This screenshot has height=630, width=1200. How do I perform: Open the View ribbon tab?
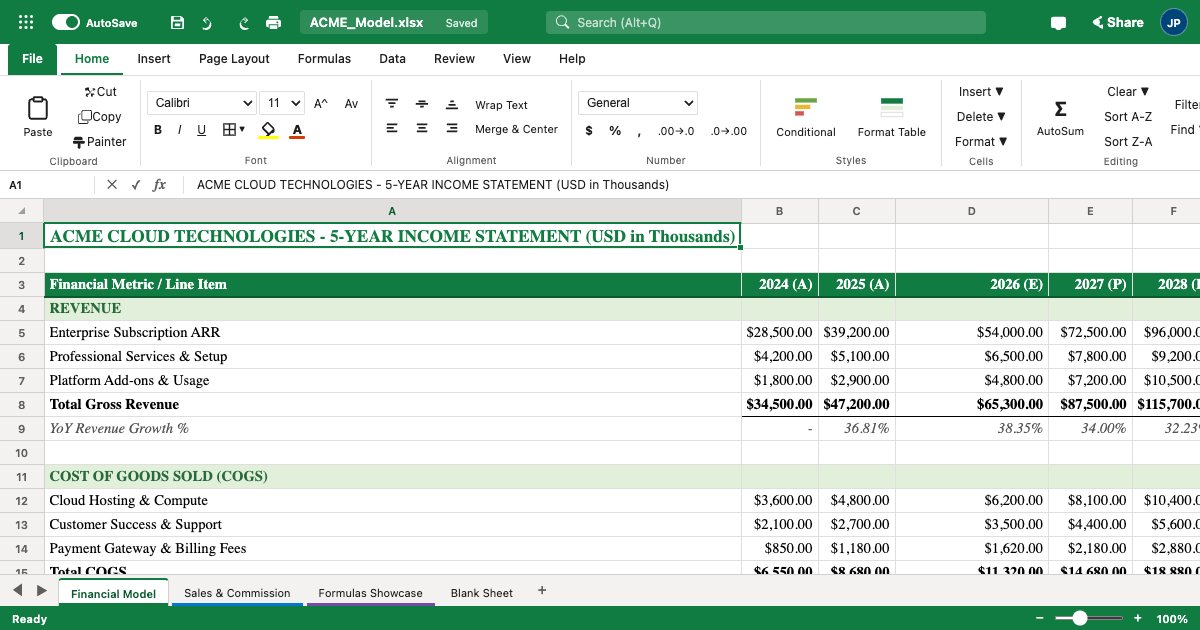[517, 59]
